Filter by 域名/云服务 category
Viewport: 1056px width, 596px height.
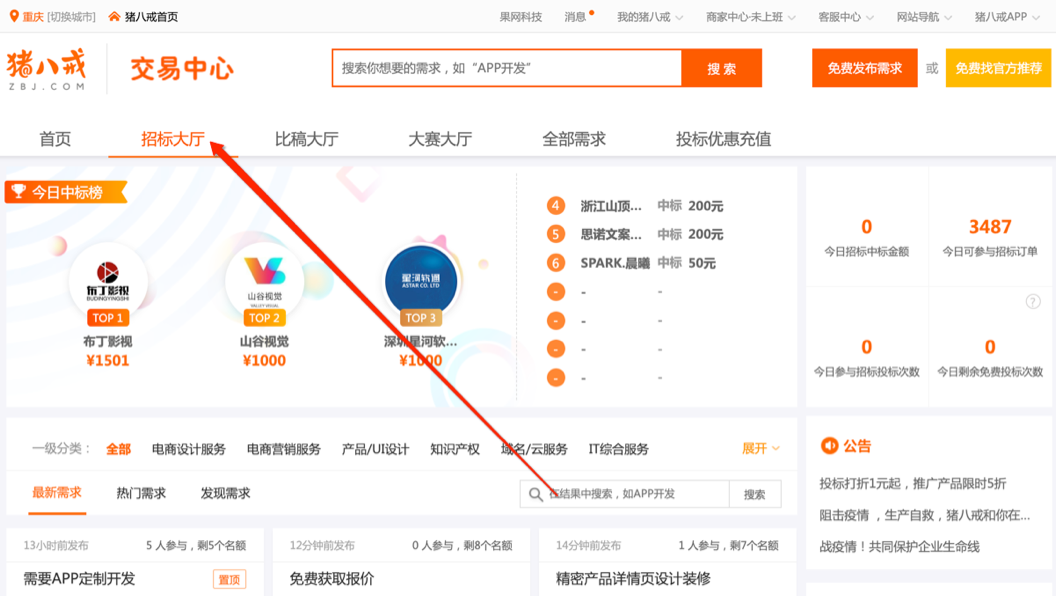(x=534, y=449)
